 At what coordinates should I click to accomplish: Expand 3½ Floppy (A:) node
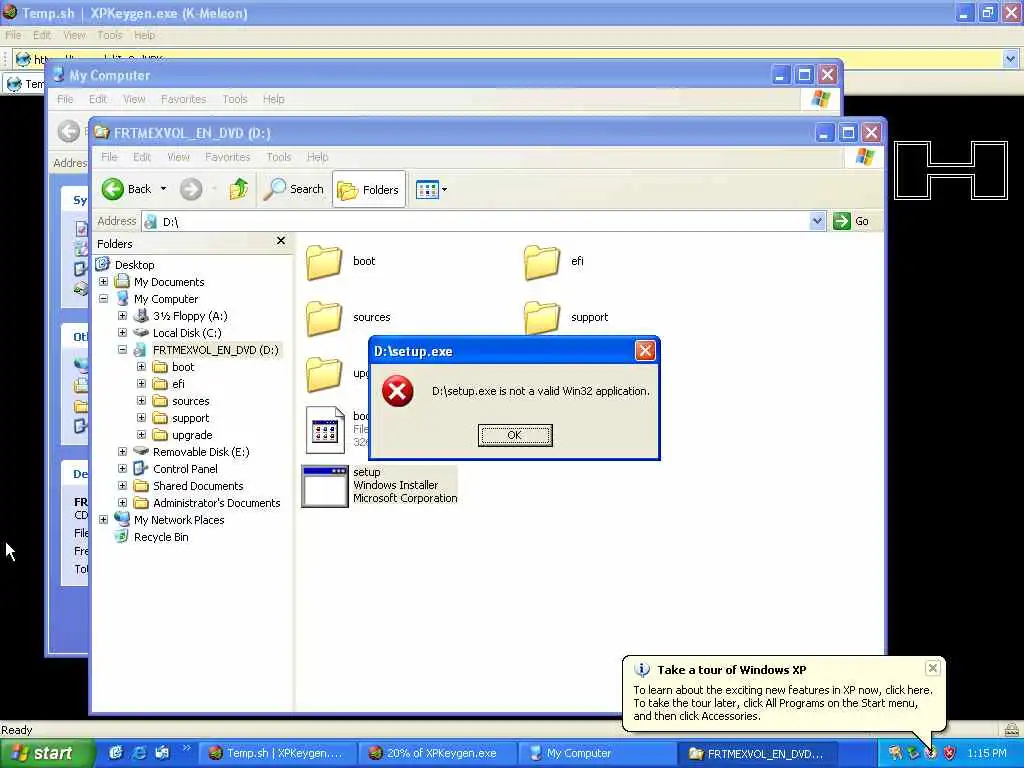click(x=122, y=315)
